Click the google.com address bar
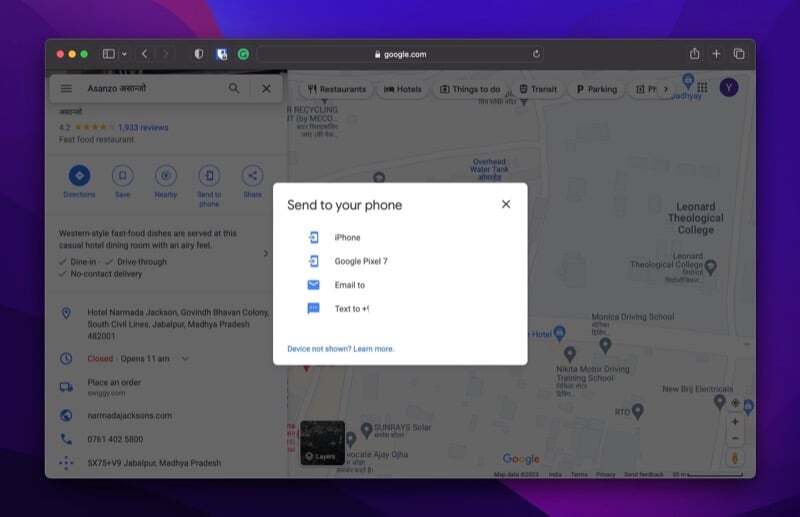The image size is (800, 517). 400,54
